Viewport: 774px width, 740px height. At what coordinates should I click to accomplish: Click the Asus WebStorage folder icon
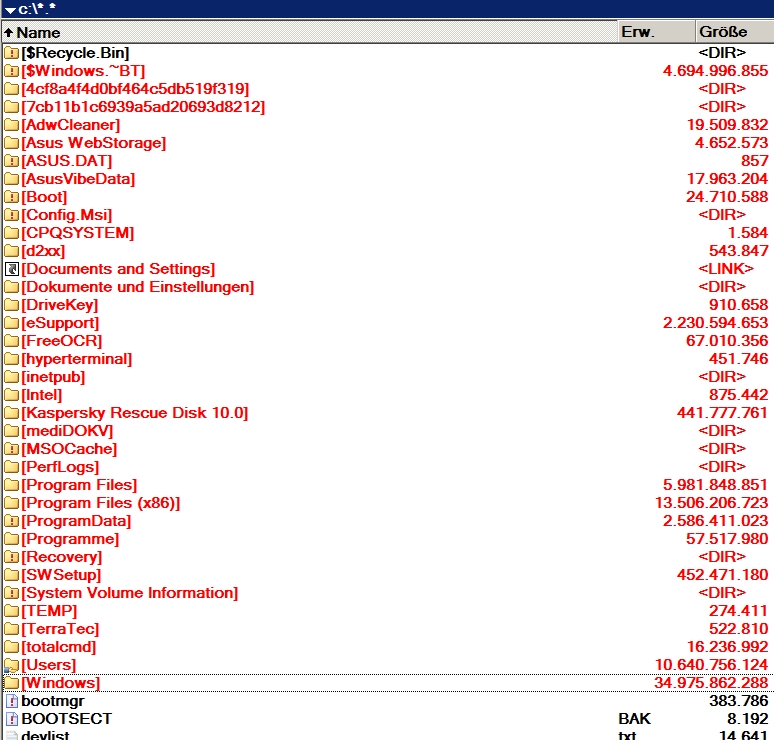[x=11, y=143]
